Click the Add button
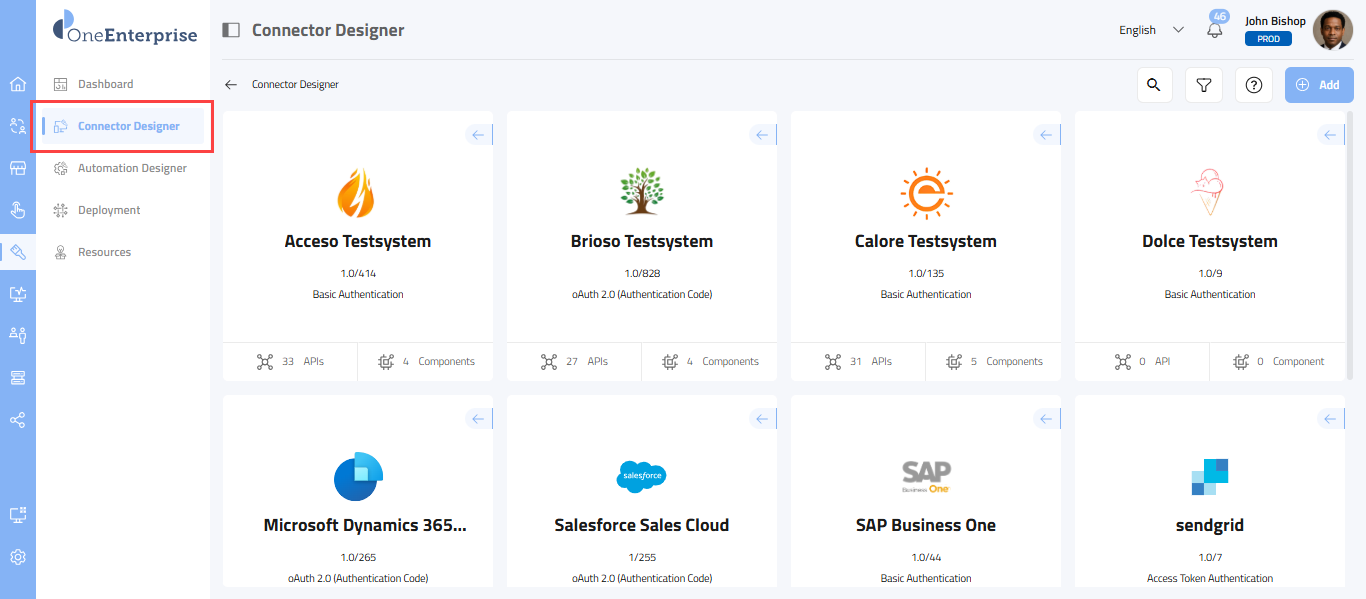 (x=1318, y=85)
